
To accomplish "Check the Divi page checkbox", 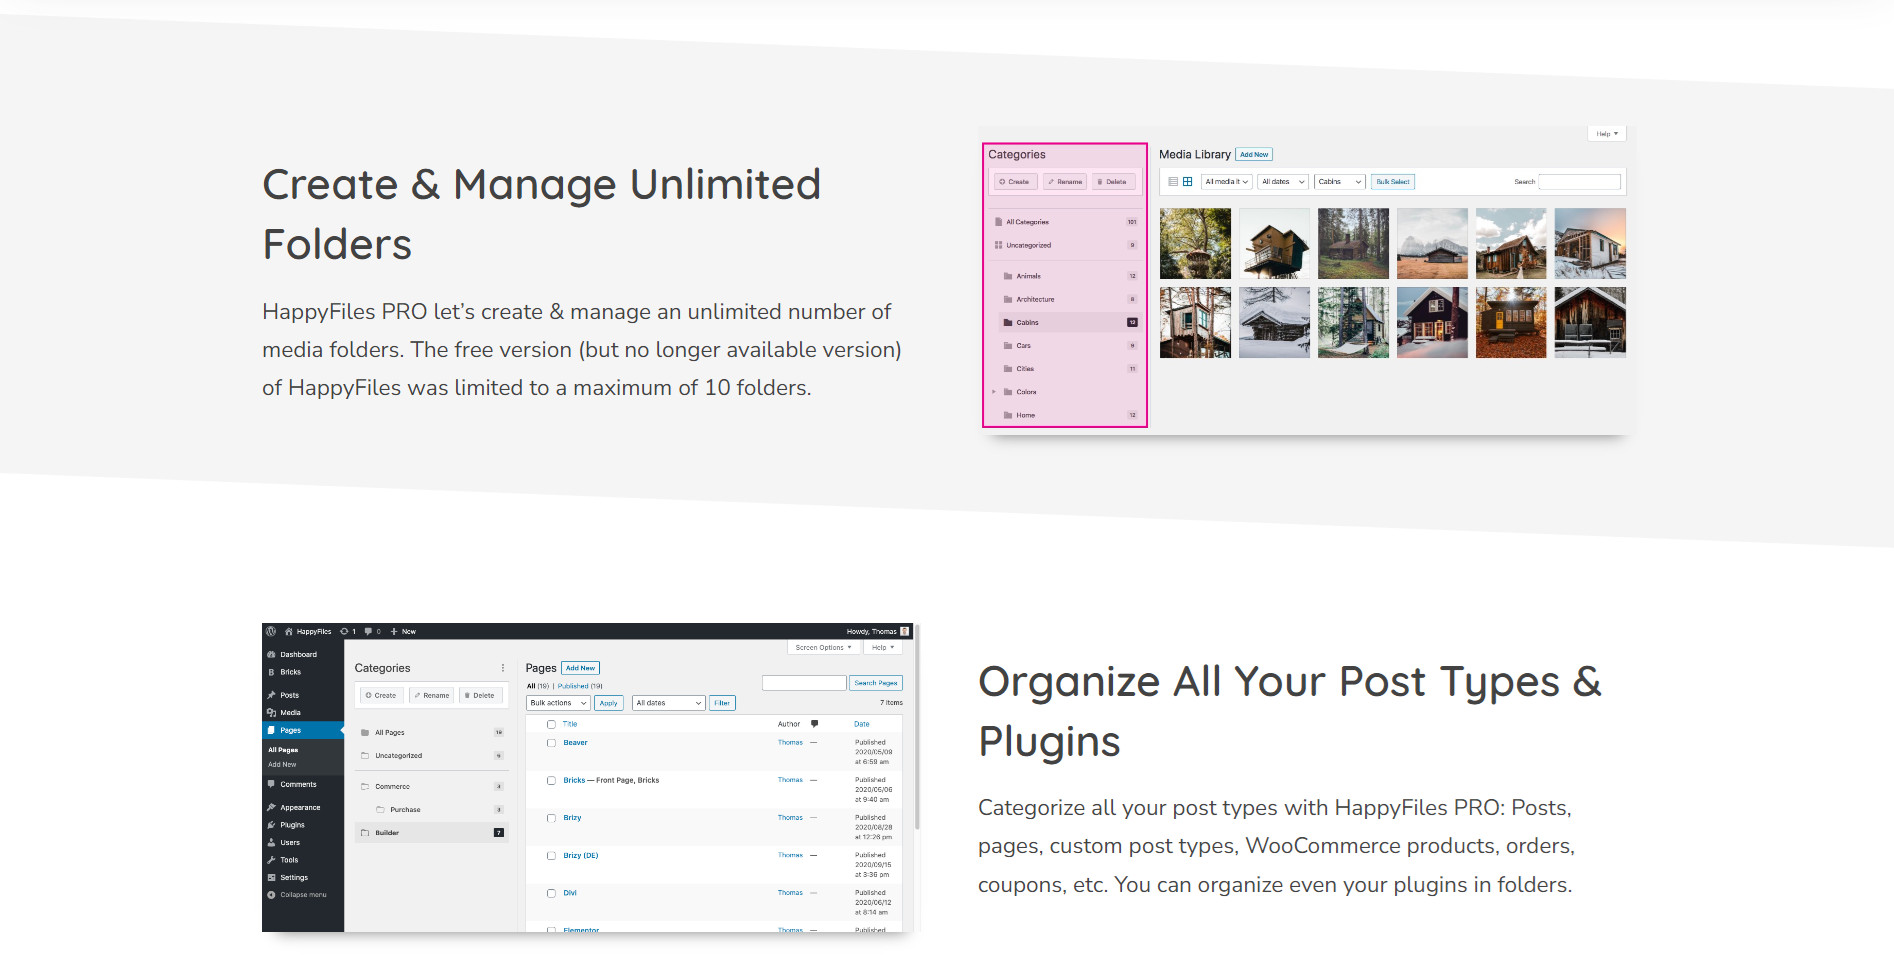I will pos(551,893).
